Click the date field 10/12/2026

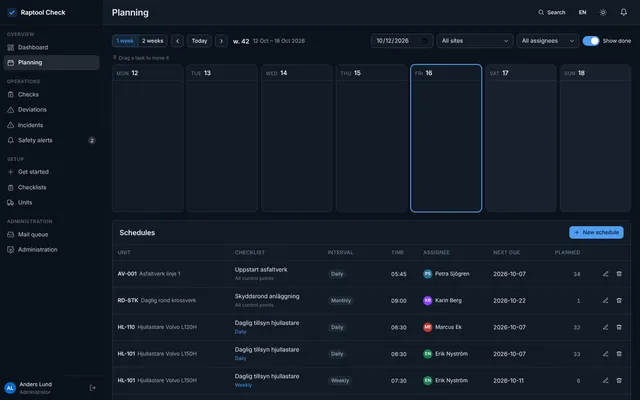click(x=402, y=41)
